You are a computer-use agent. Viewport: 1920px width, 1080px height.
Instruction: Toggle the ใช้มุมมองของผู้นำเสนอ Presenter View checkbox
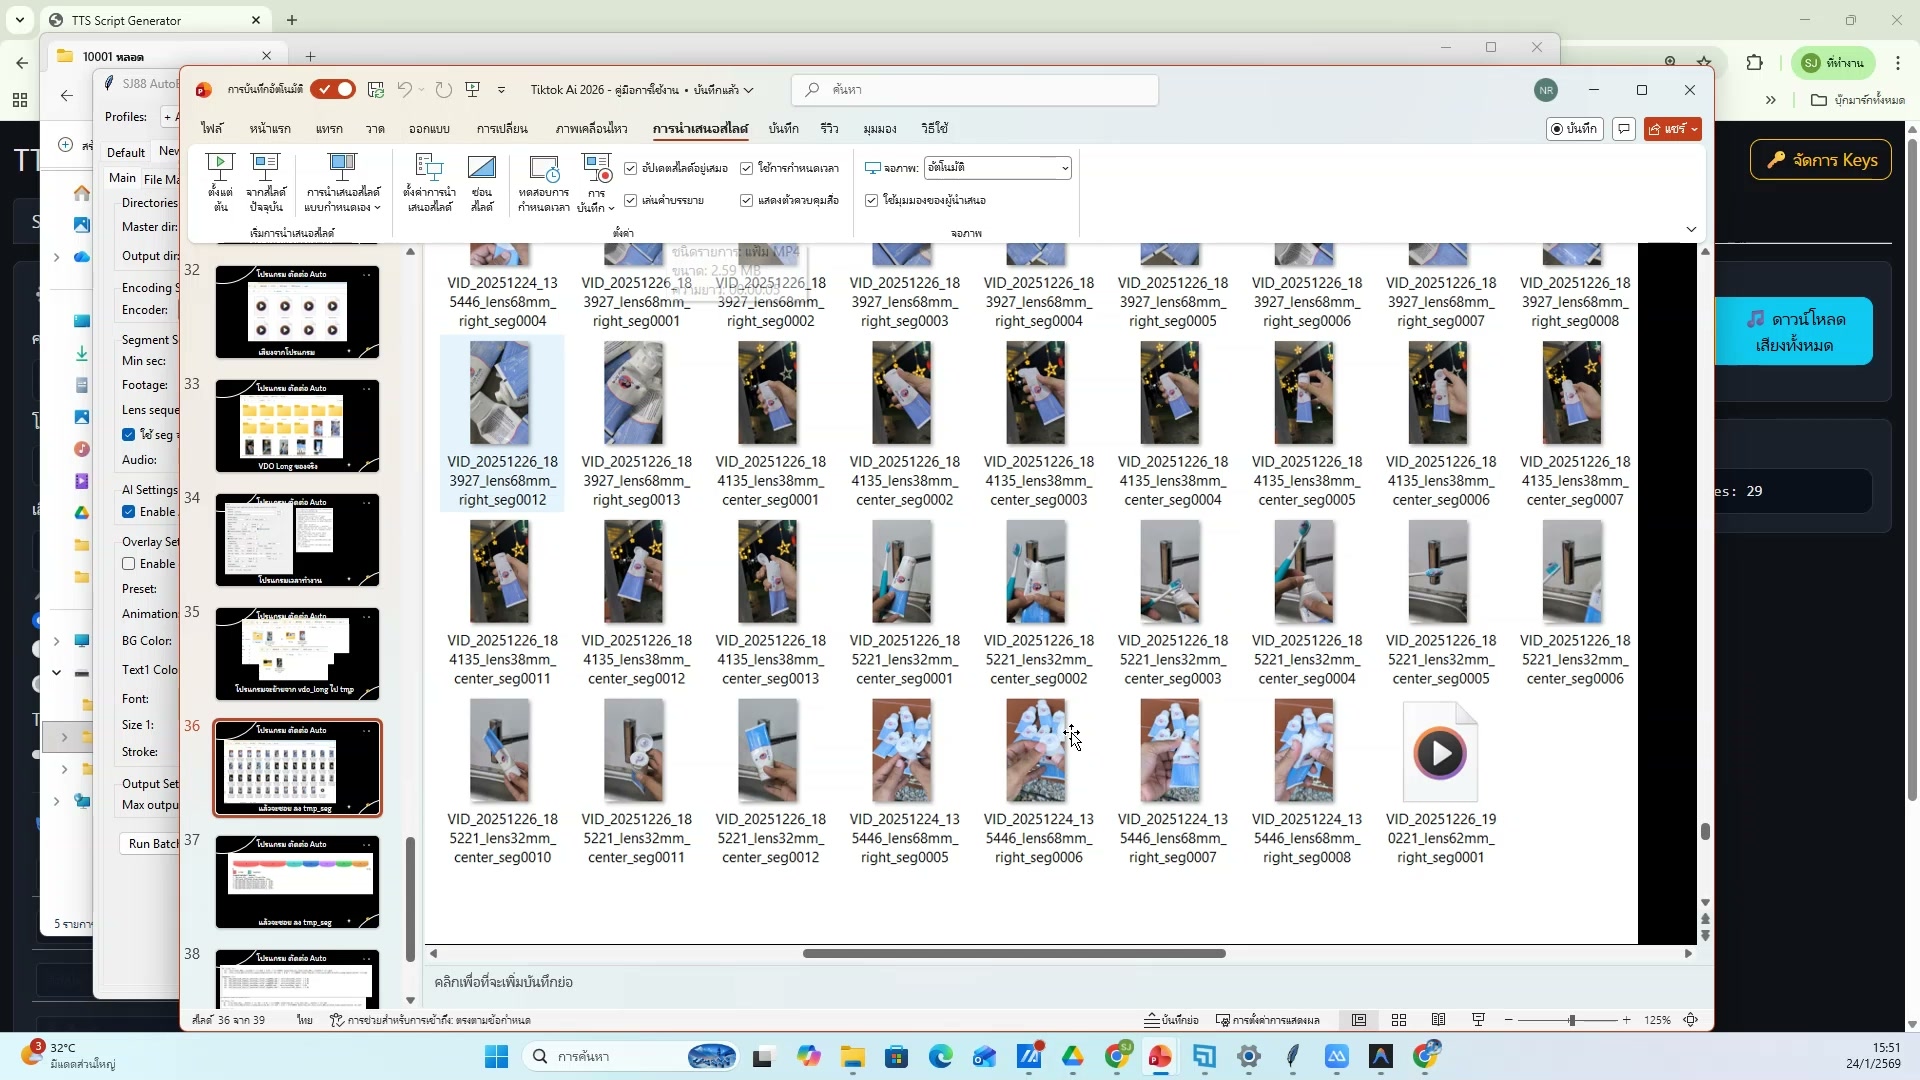(871, 200)
